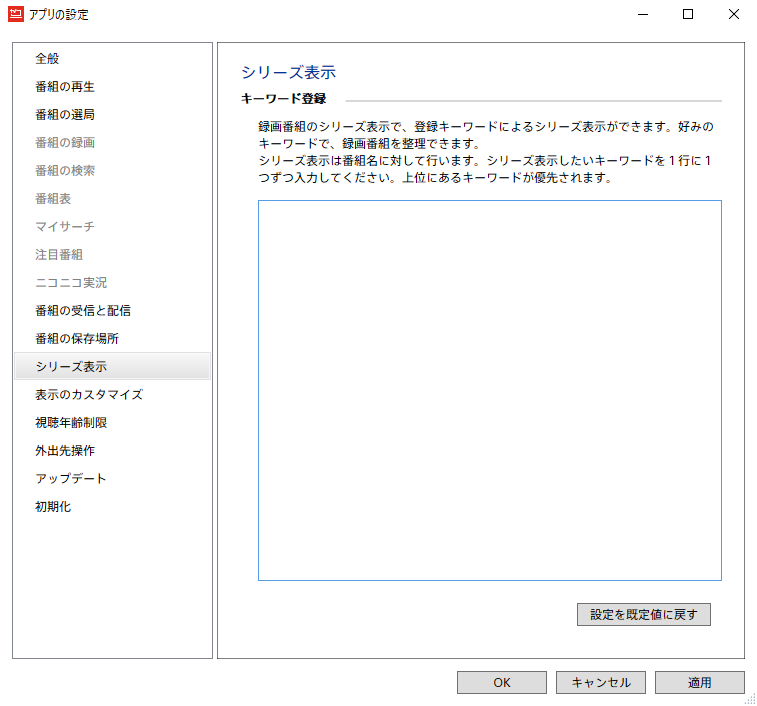Go to the 番組の選局 settings page

pos(65,115)
